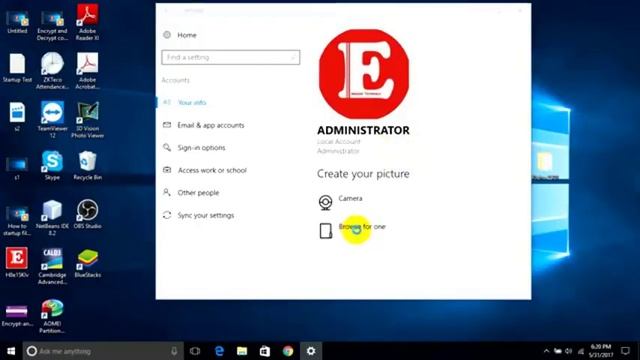The image size is (640, 360).
Task: Select Encrypt and Decrypt desktop shortcut
Action: (52, 25)
